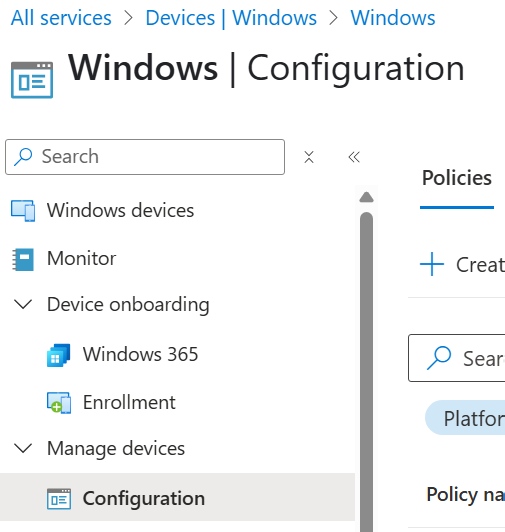The image size is (505, 532).
Task: Click into the policies Search box
Action: pyautogui.click(x=456, y=358)
